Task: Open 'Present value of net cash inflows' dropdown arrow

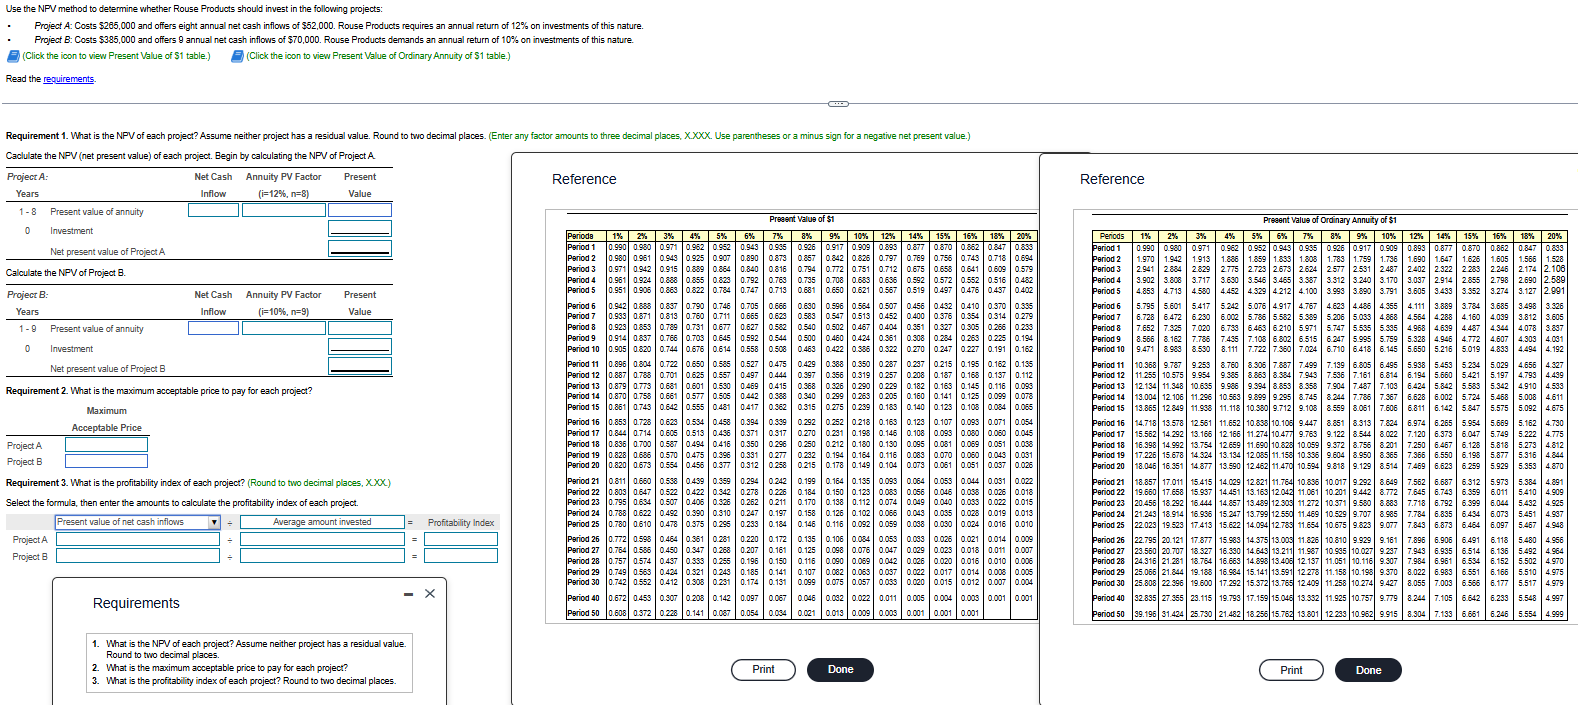Action: (x=214, y=522)
